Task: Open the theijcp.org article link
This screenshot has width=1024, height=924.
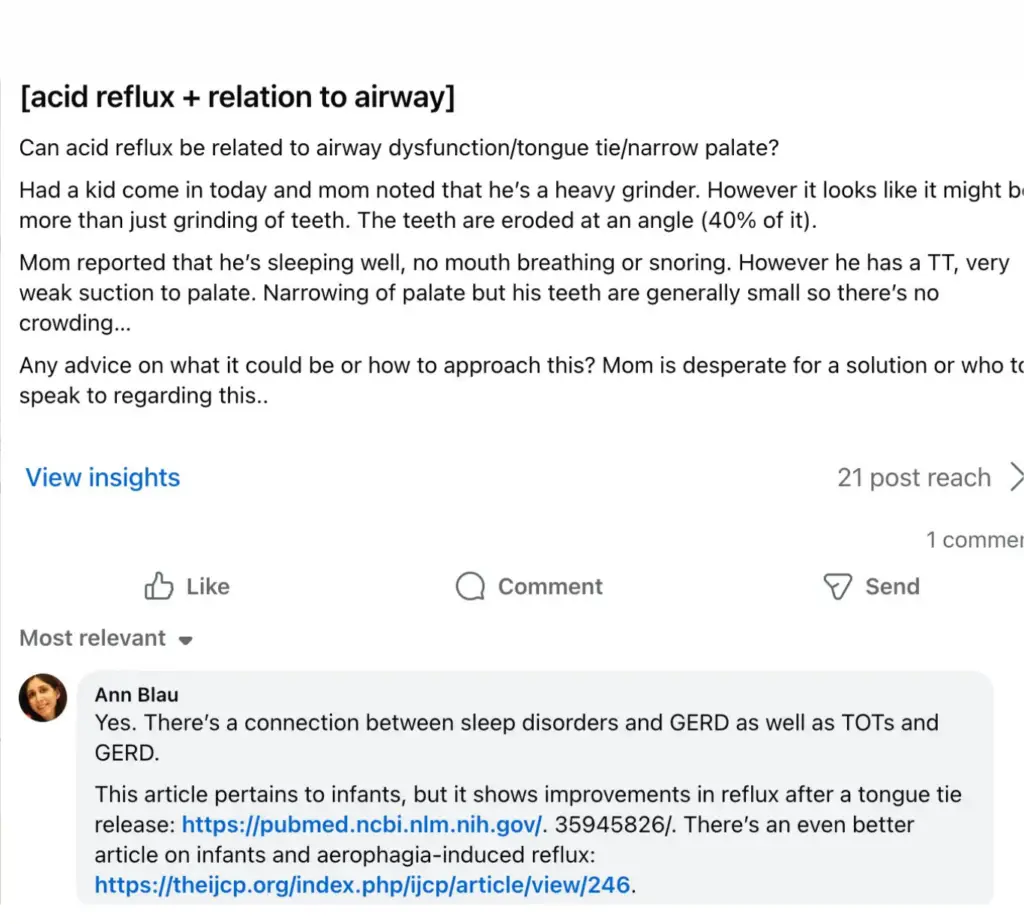Action: pyautogui.click(x=362, y=885)
